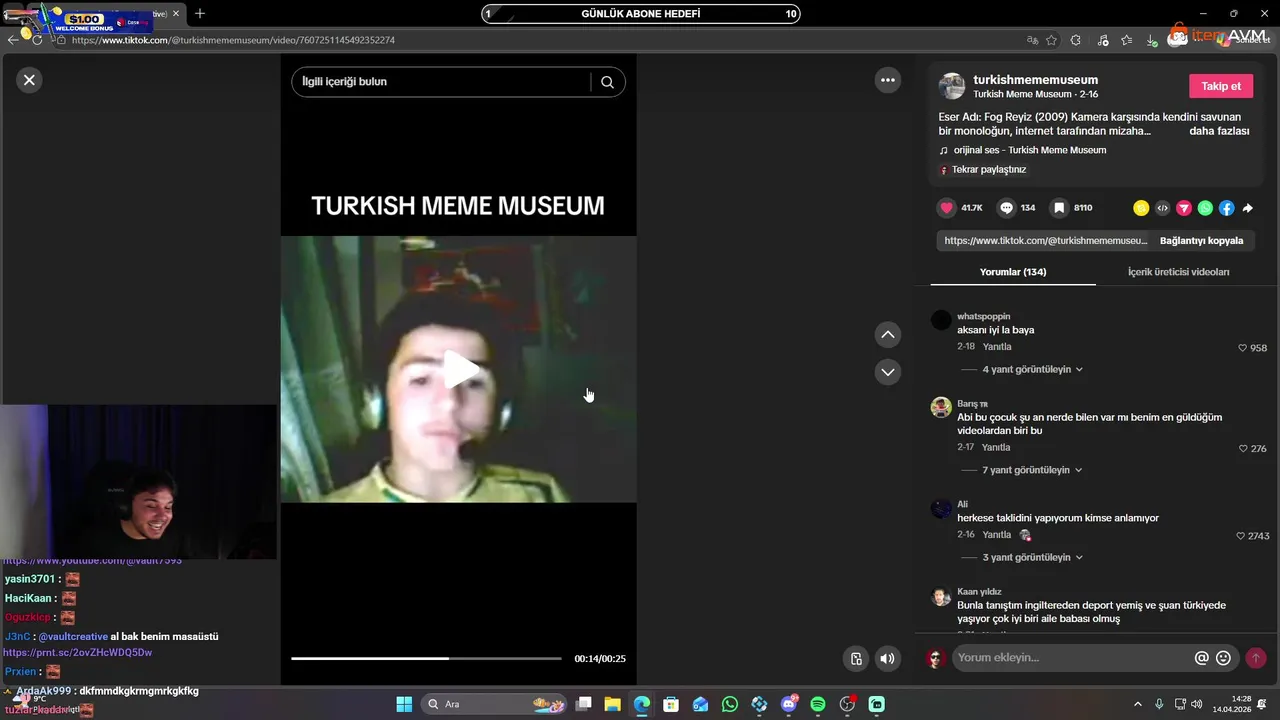Show hidden system tray icons chevron
This screenshot has height=720, width=1280.
pos(1137,704)
